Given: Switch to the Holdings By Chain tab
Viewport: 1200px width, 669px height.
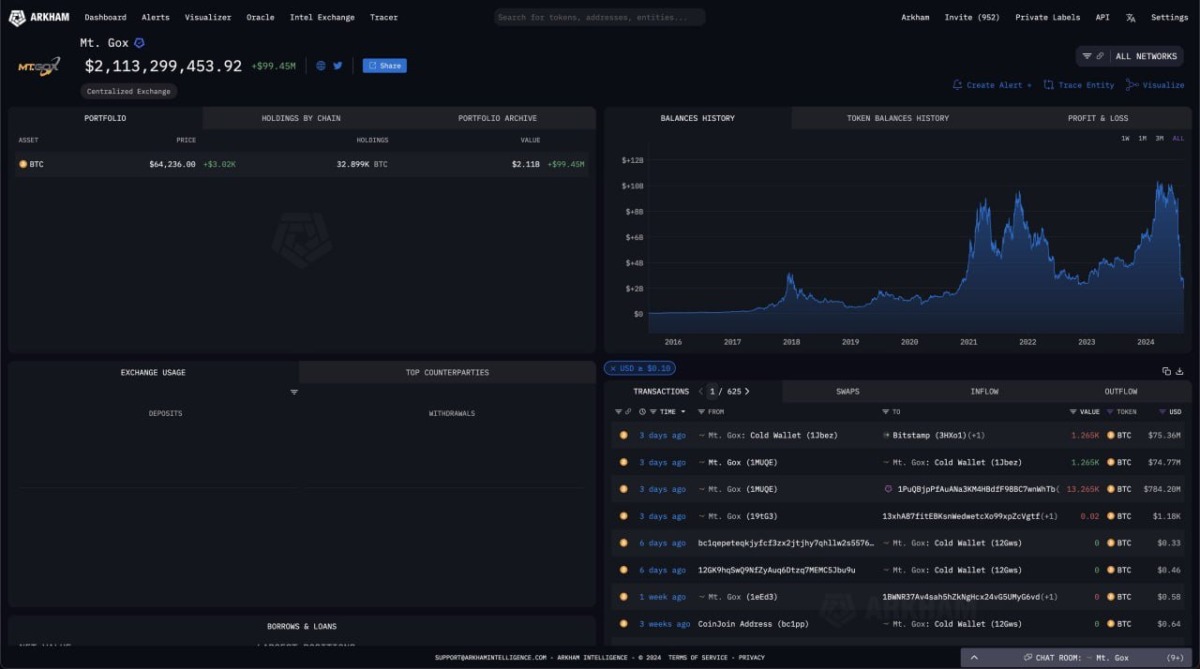Looking at the screenshot, I should point(301,118).
